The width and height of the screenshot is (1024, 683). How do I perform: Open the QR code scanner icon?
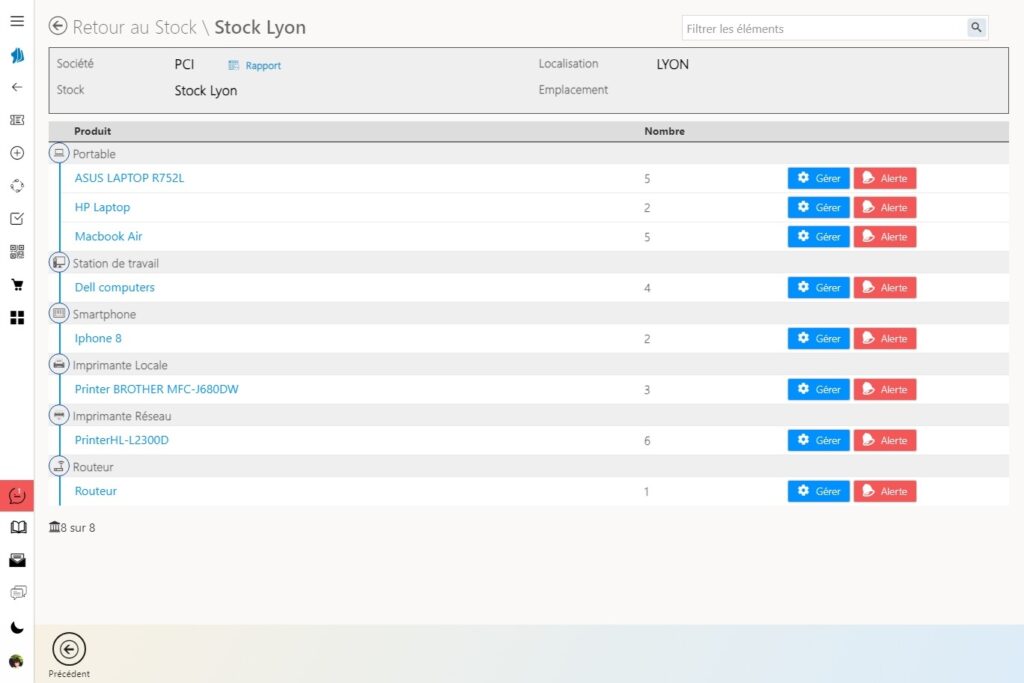pyautogui.click(x=17, y=251)
